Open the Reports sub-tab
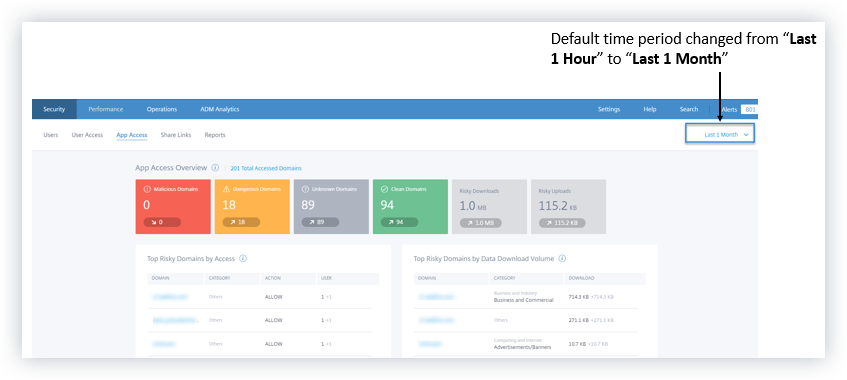Image resolution: width=847 pixels, height=380 pixels. click(215, 135)
